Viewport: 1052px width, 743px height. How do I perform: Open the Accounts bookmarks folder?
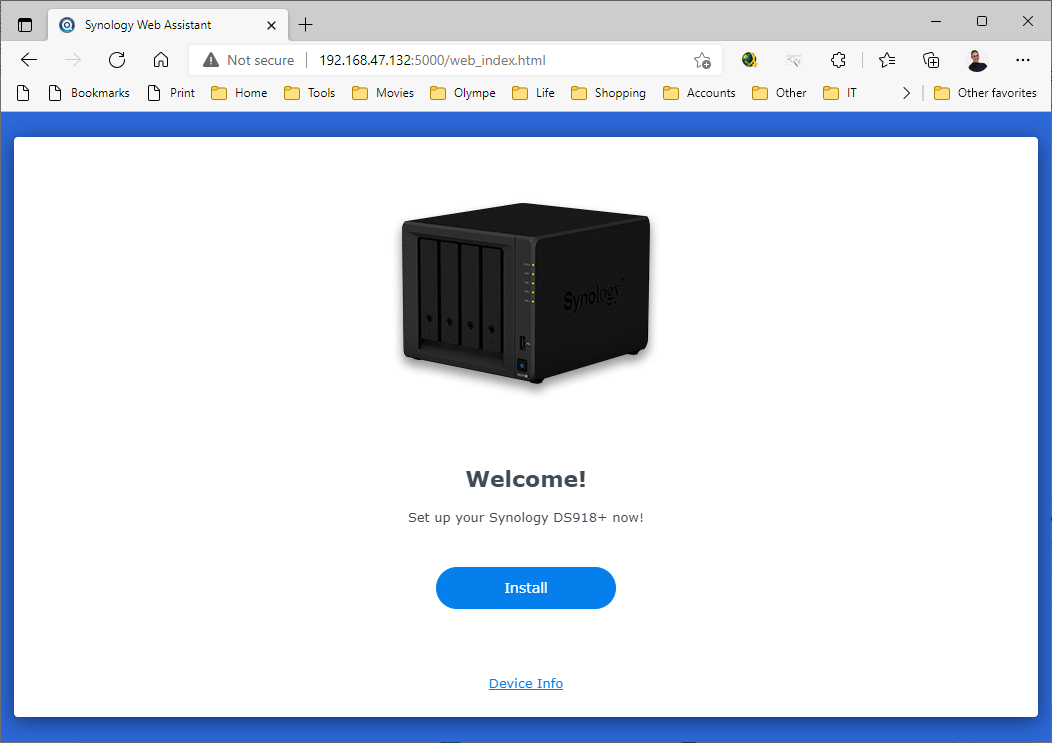699,93
